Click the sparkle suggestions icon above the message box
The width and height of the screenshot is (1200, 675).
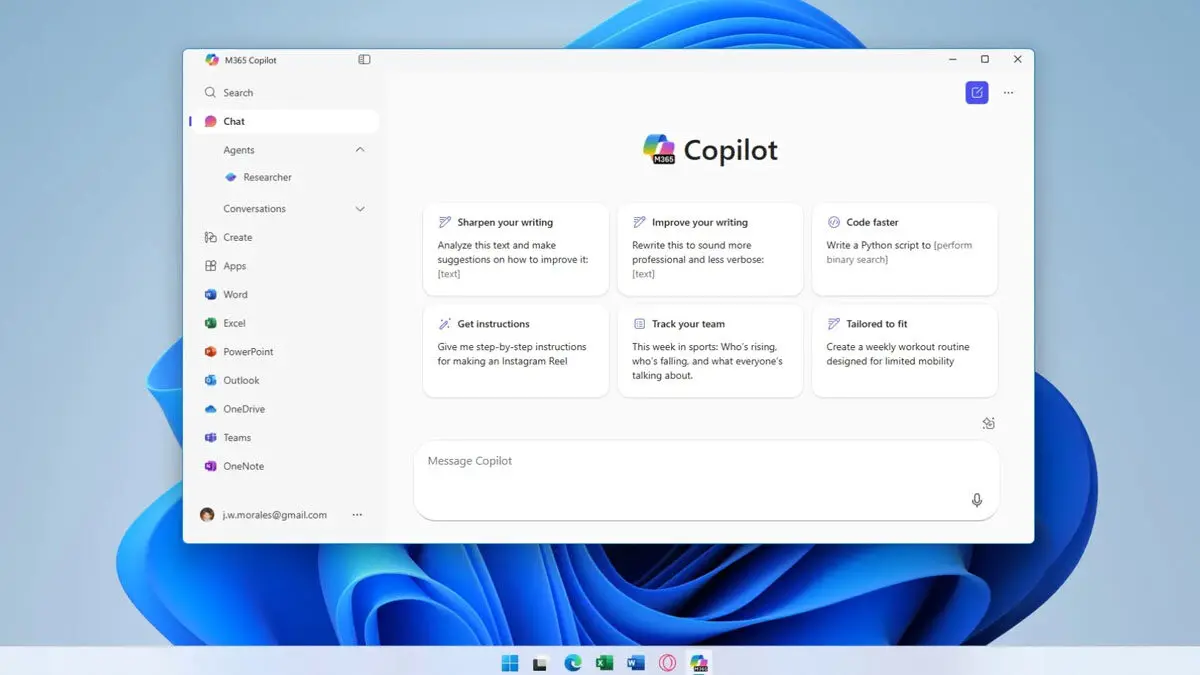coord(988,423)
